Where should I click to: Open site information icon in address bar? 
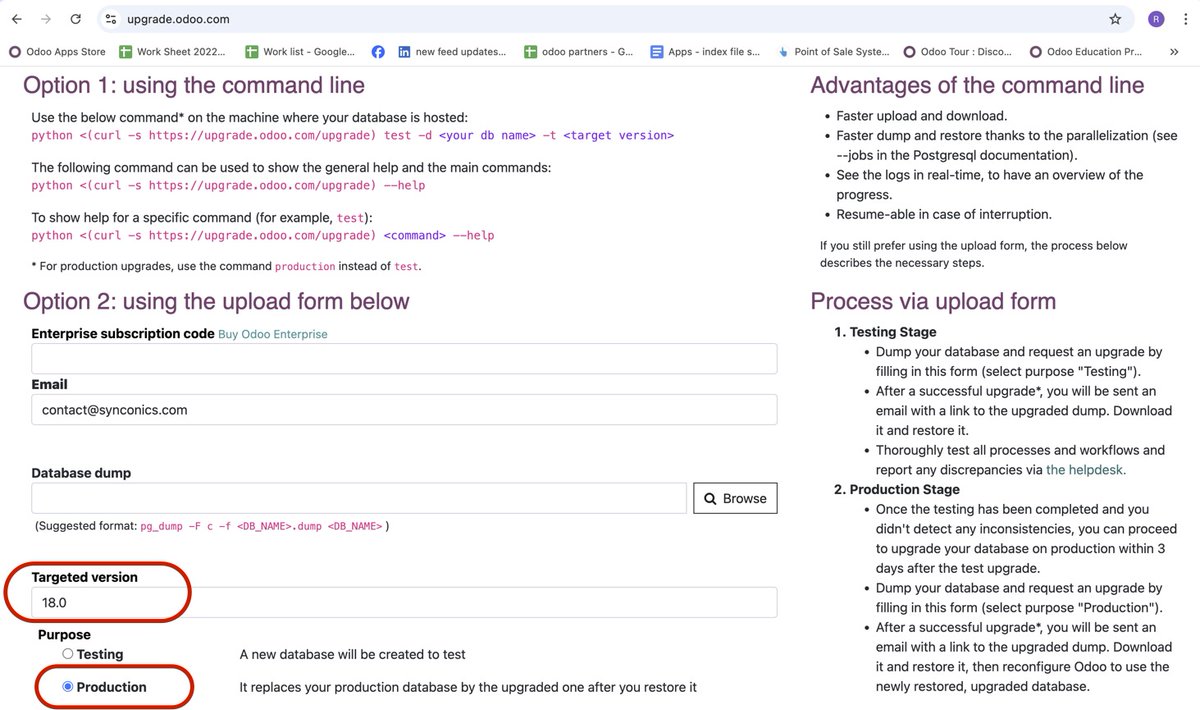111,19
